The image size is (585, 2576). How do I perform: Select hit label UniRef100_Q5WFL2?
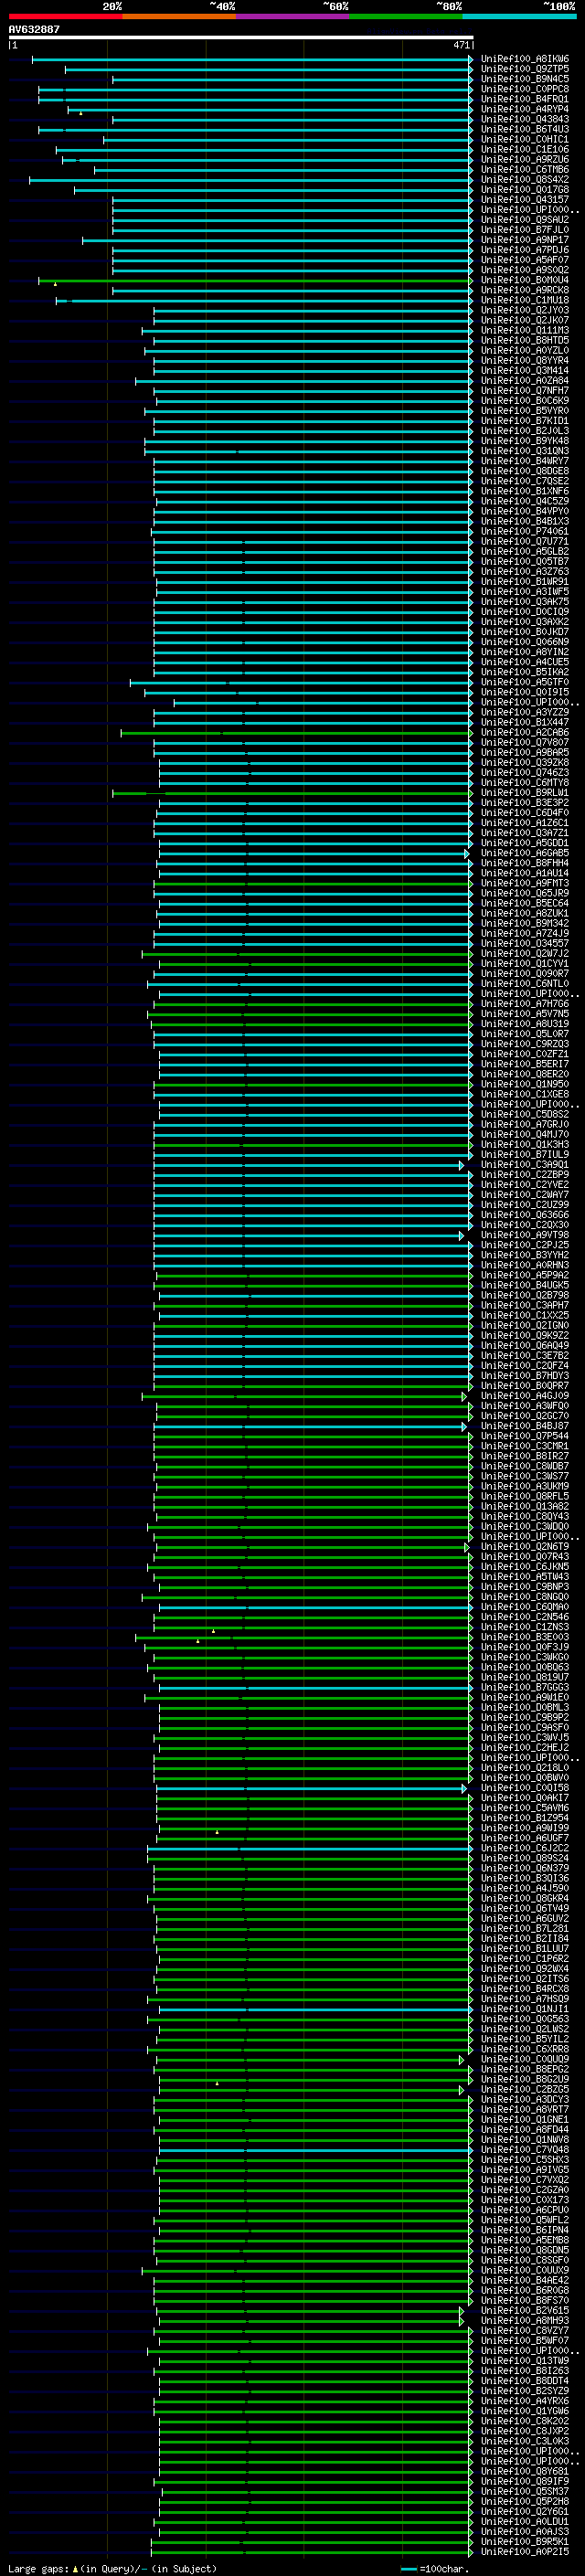[525, 2220]
